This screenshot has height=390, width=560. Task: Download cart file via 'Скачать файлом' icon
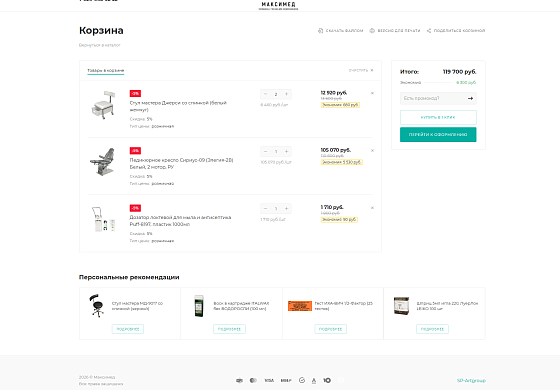[x=340, y=31]
